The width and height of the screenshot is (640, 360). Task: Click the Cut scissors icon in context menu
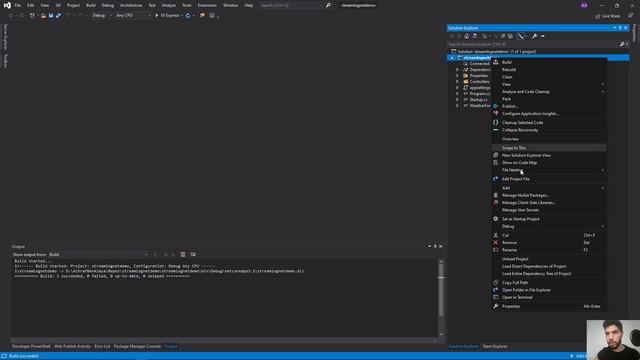click(x=496, y=235)
